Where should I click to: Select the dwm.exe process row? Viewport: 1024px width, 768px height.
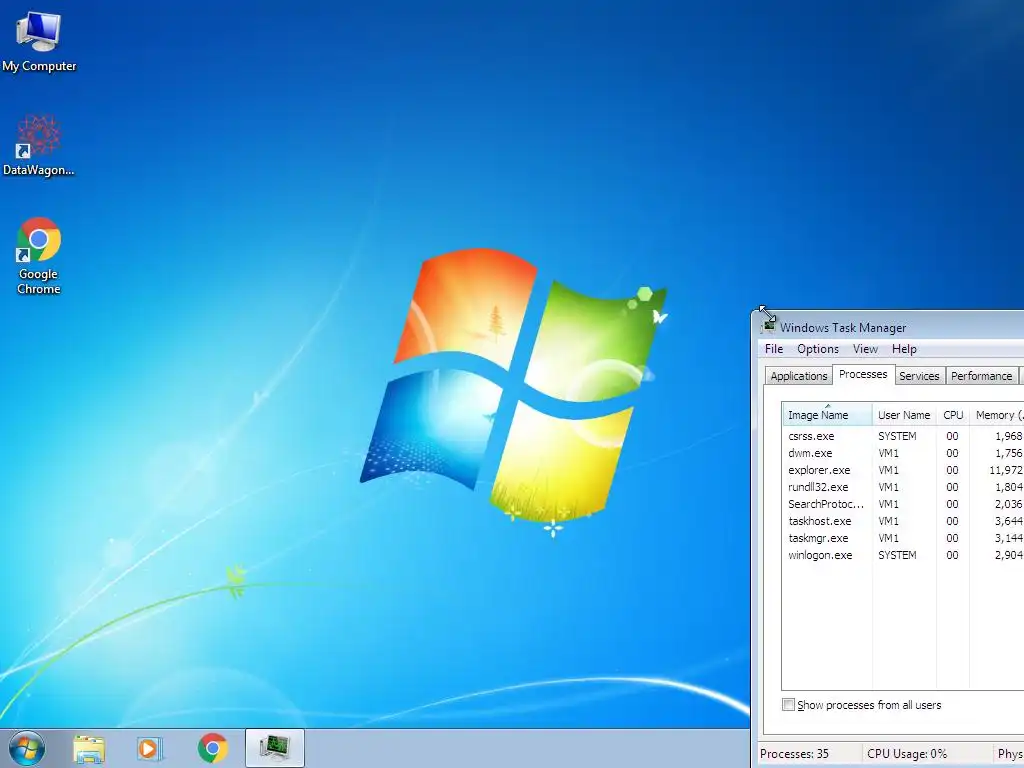[903, 453]
